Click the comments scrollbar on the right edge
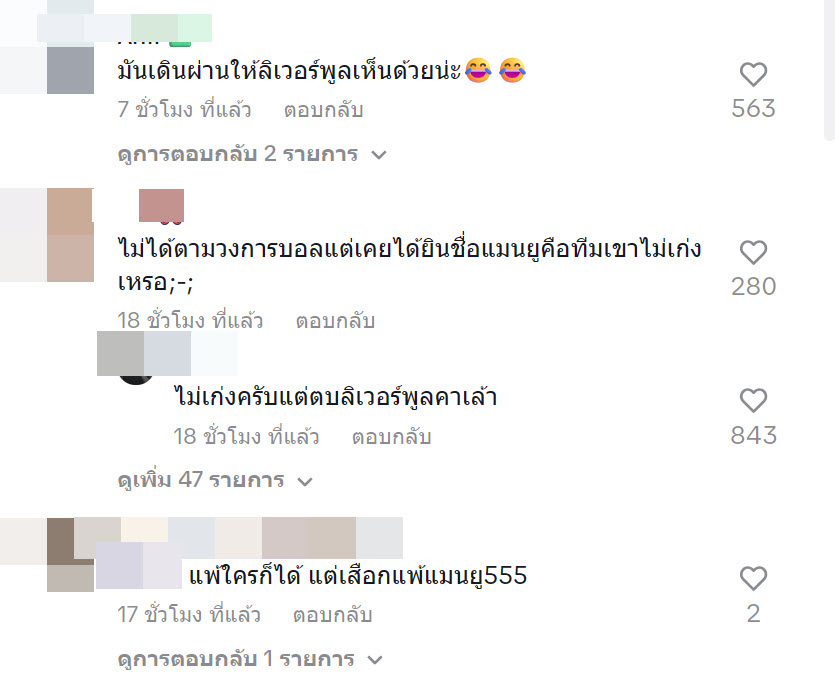 tap(829, 70)
